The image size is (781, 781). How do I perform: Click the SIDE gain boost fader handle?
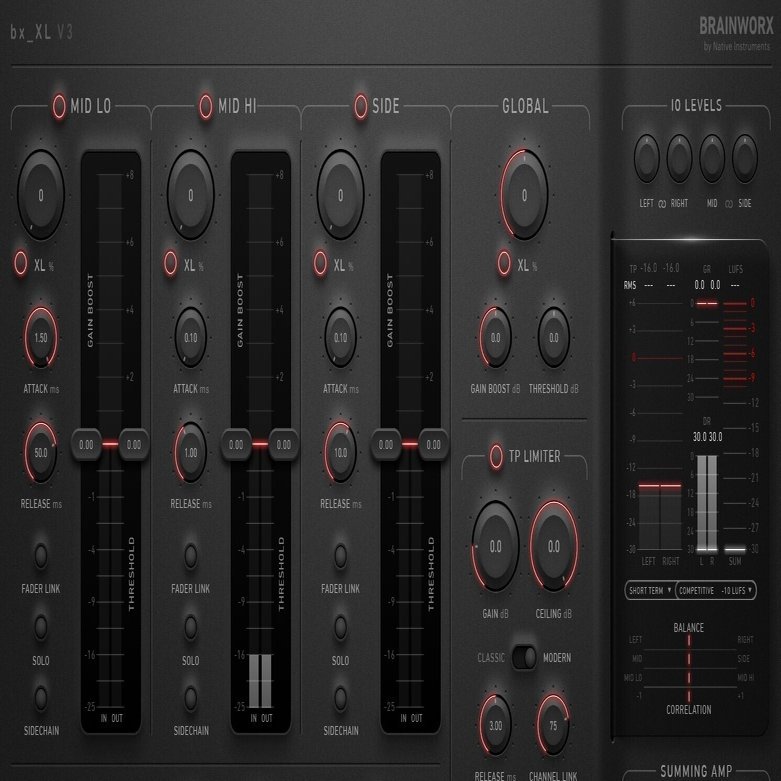pyautogui.click(x=386, y=444)
